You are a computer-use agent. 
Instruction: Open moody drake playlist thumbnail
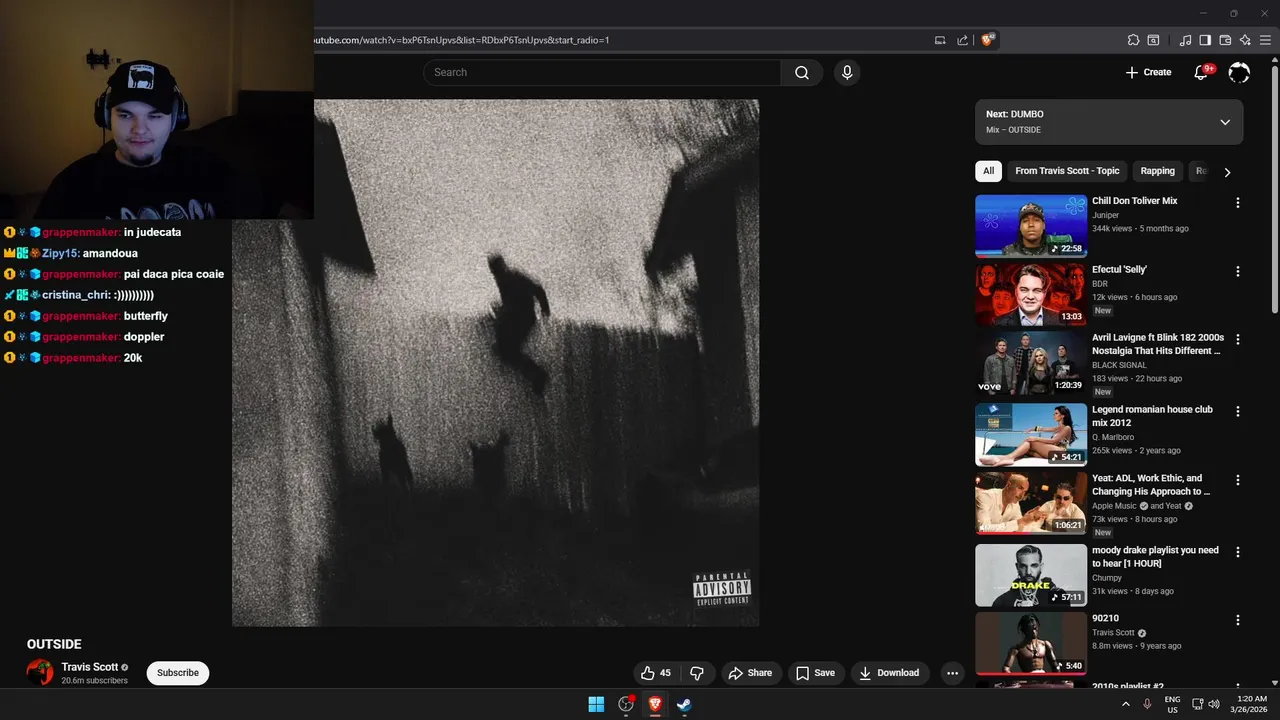(1031, 575)
